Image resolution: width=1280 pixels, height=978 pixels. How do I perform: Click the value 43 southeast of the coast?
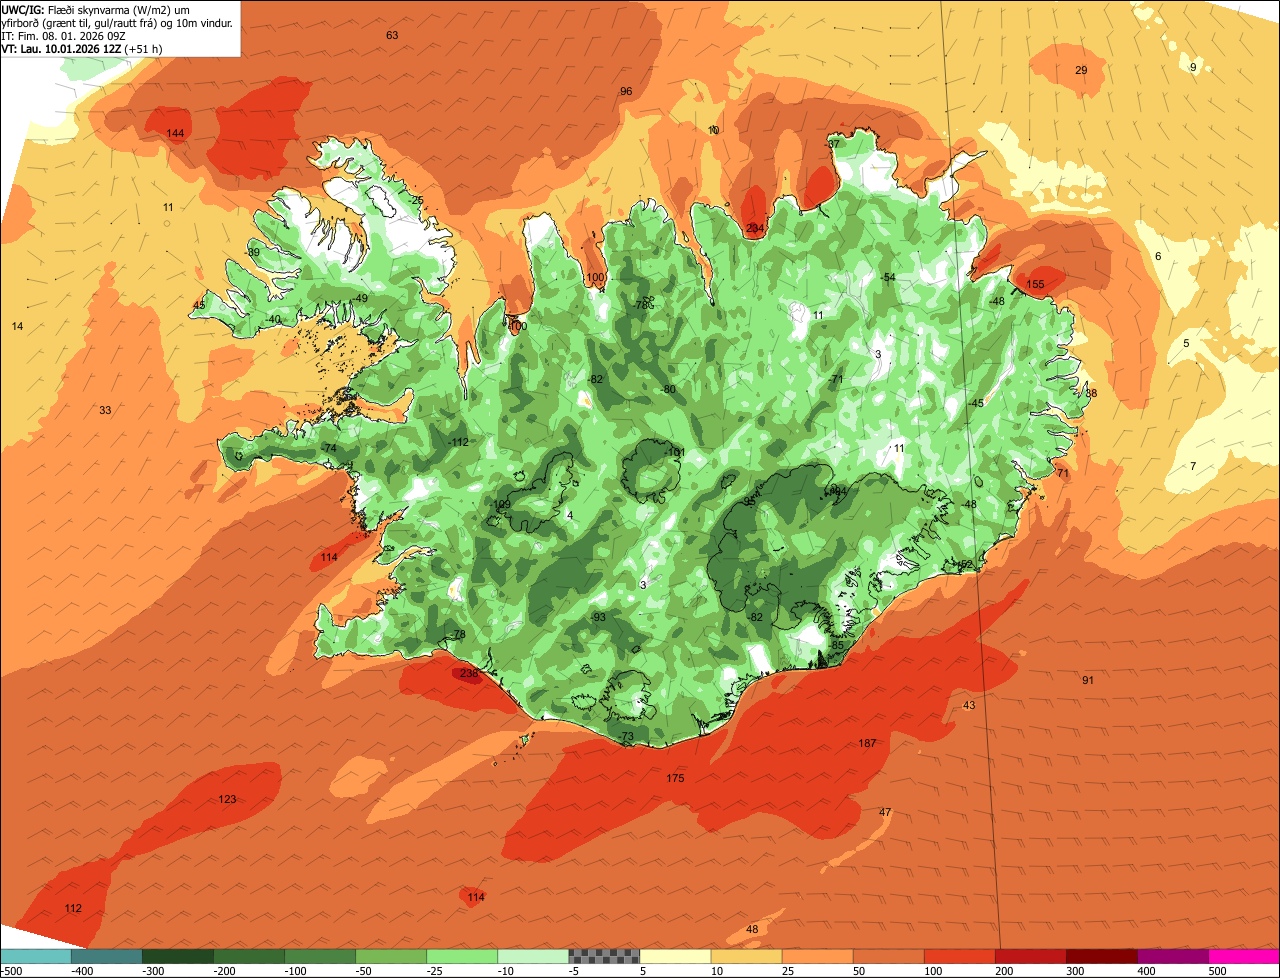click(x=969, y=705)
